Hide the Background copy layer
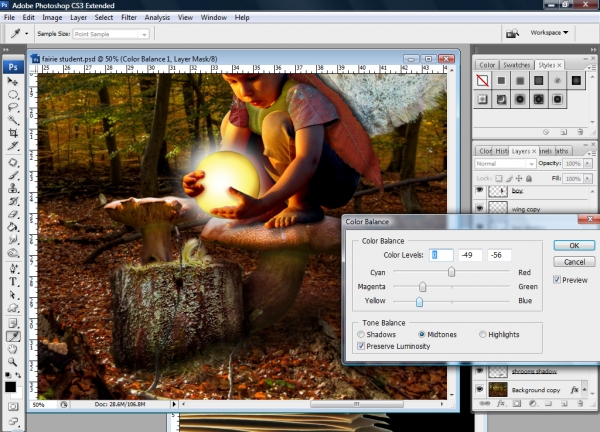This screenshot has width=600, height=432. [x=479, y=390]
